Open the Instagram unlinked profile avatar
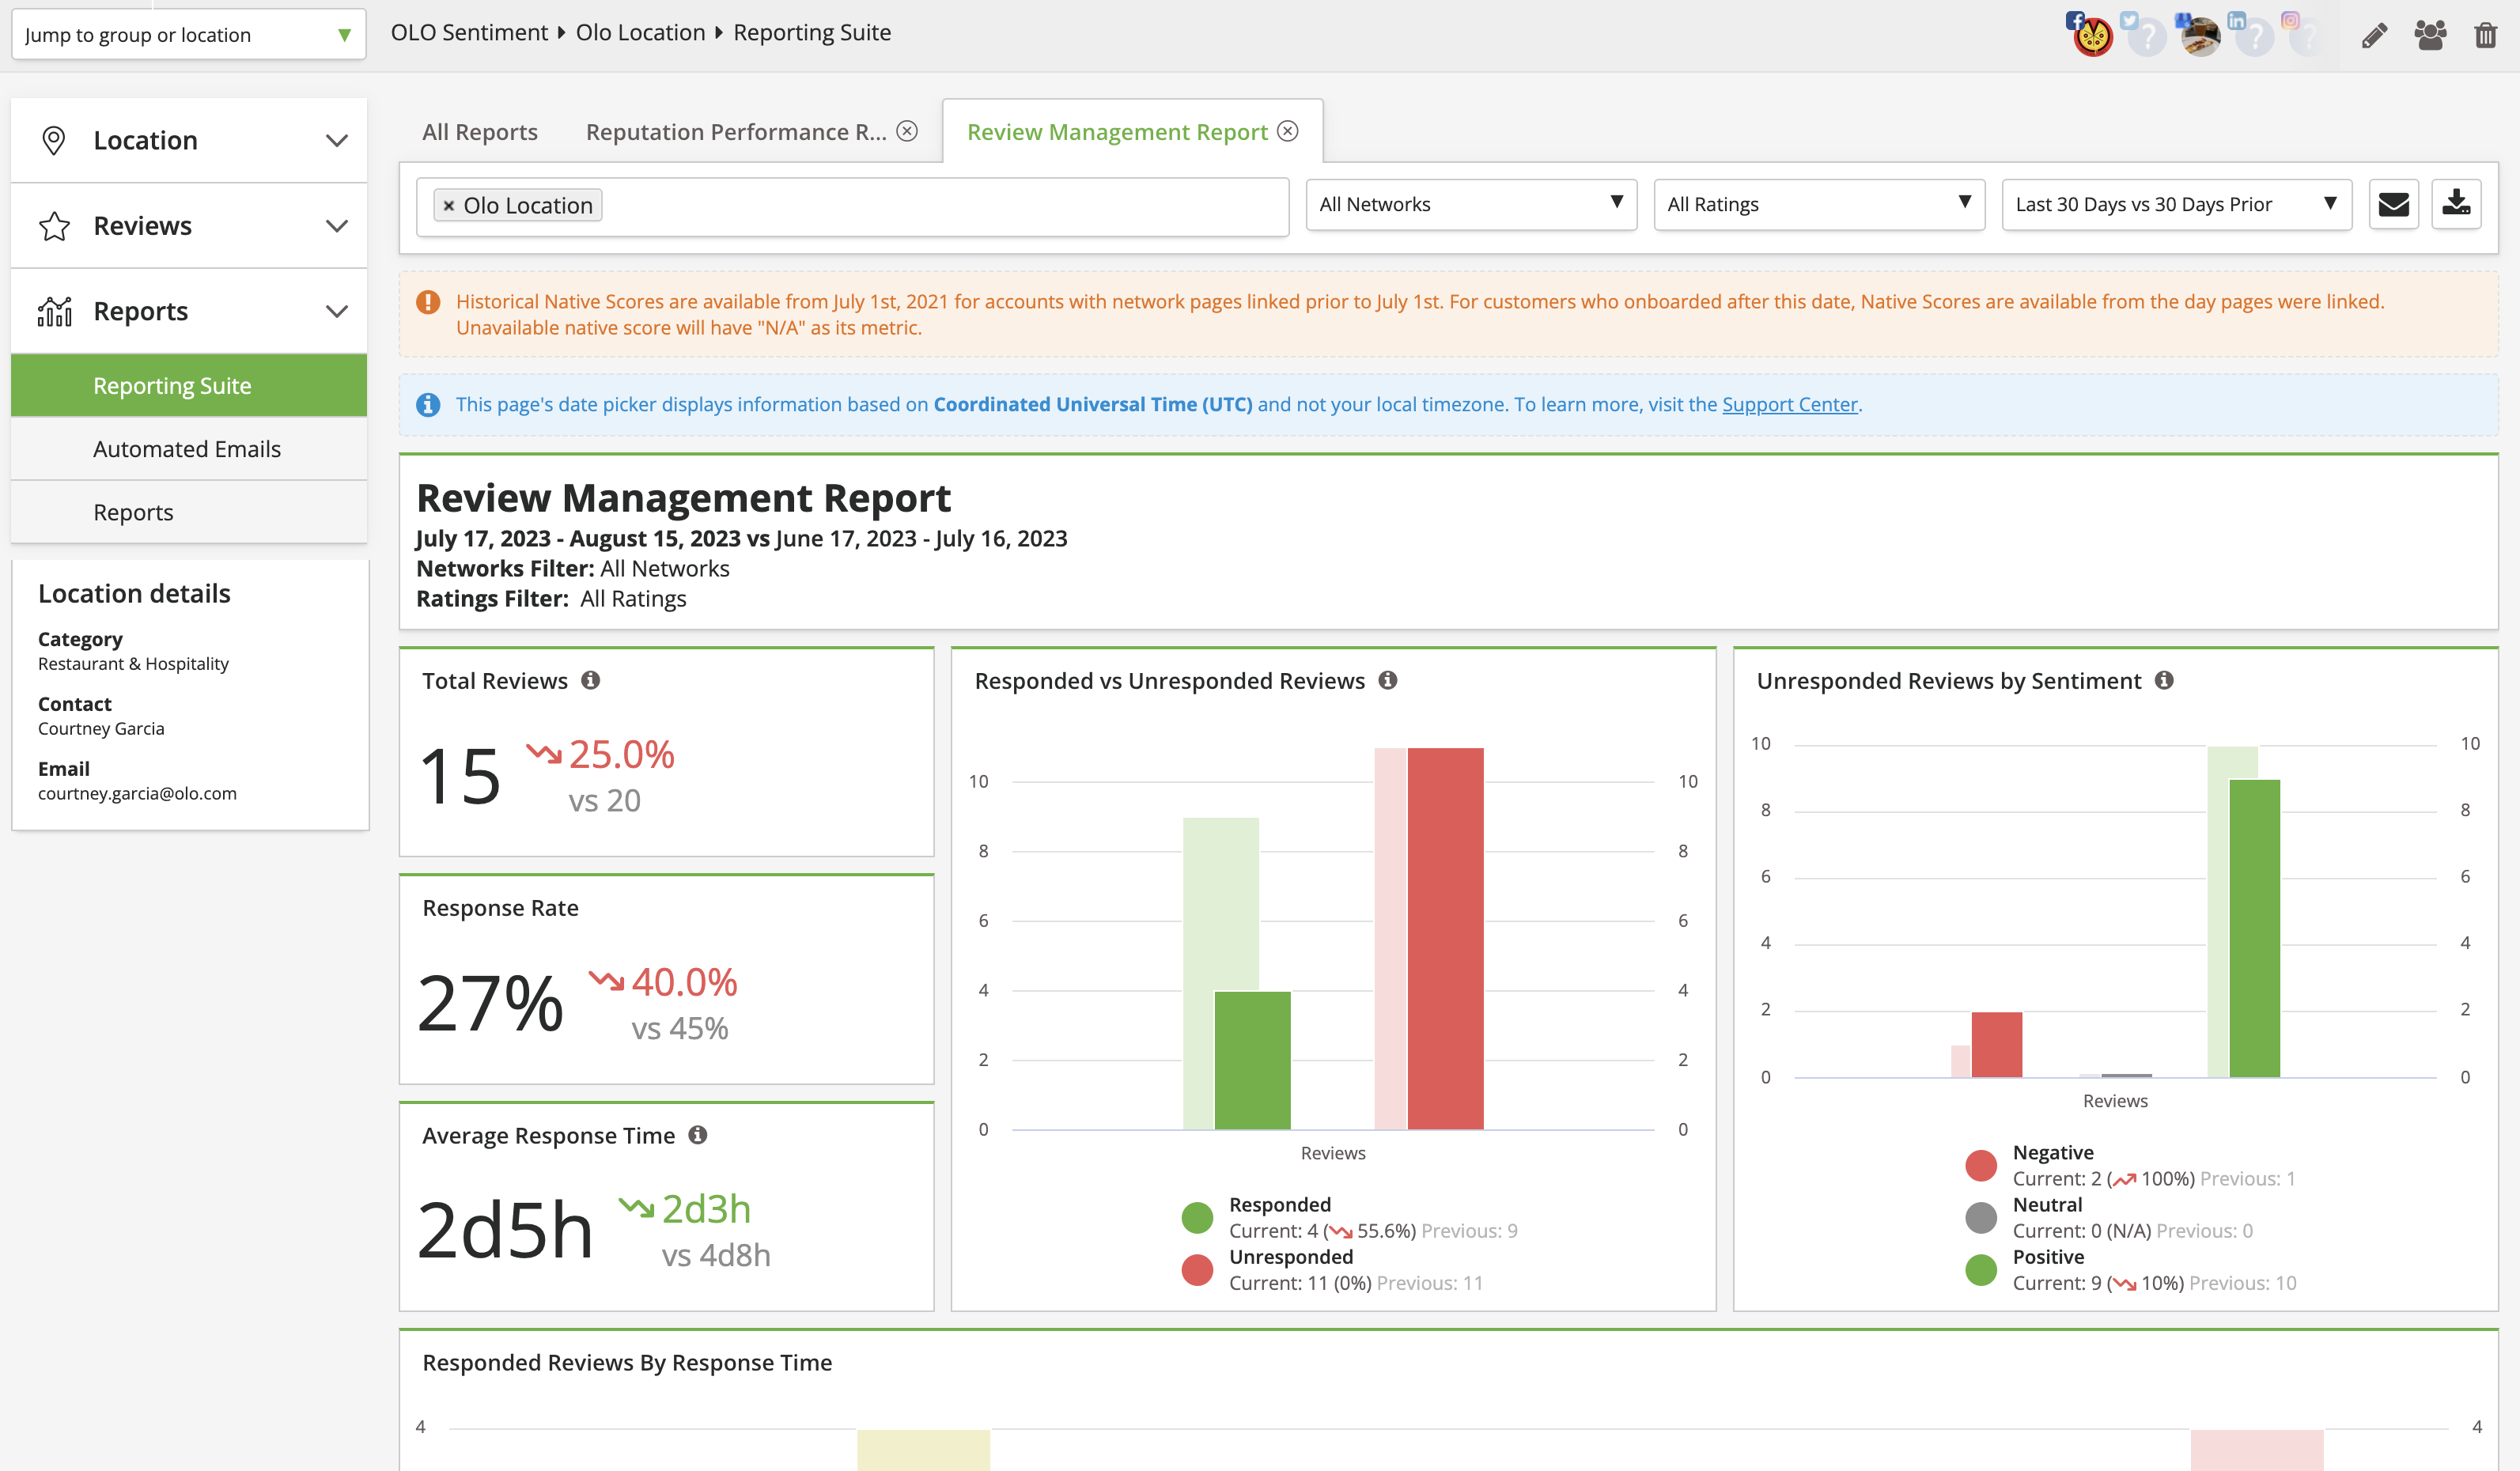2520x1471 pixels. 2306,37
